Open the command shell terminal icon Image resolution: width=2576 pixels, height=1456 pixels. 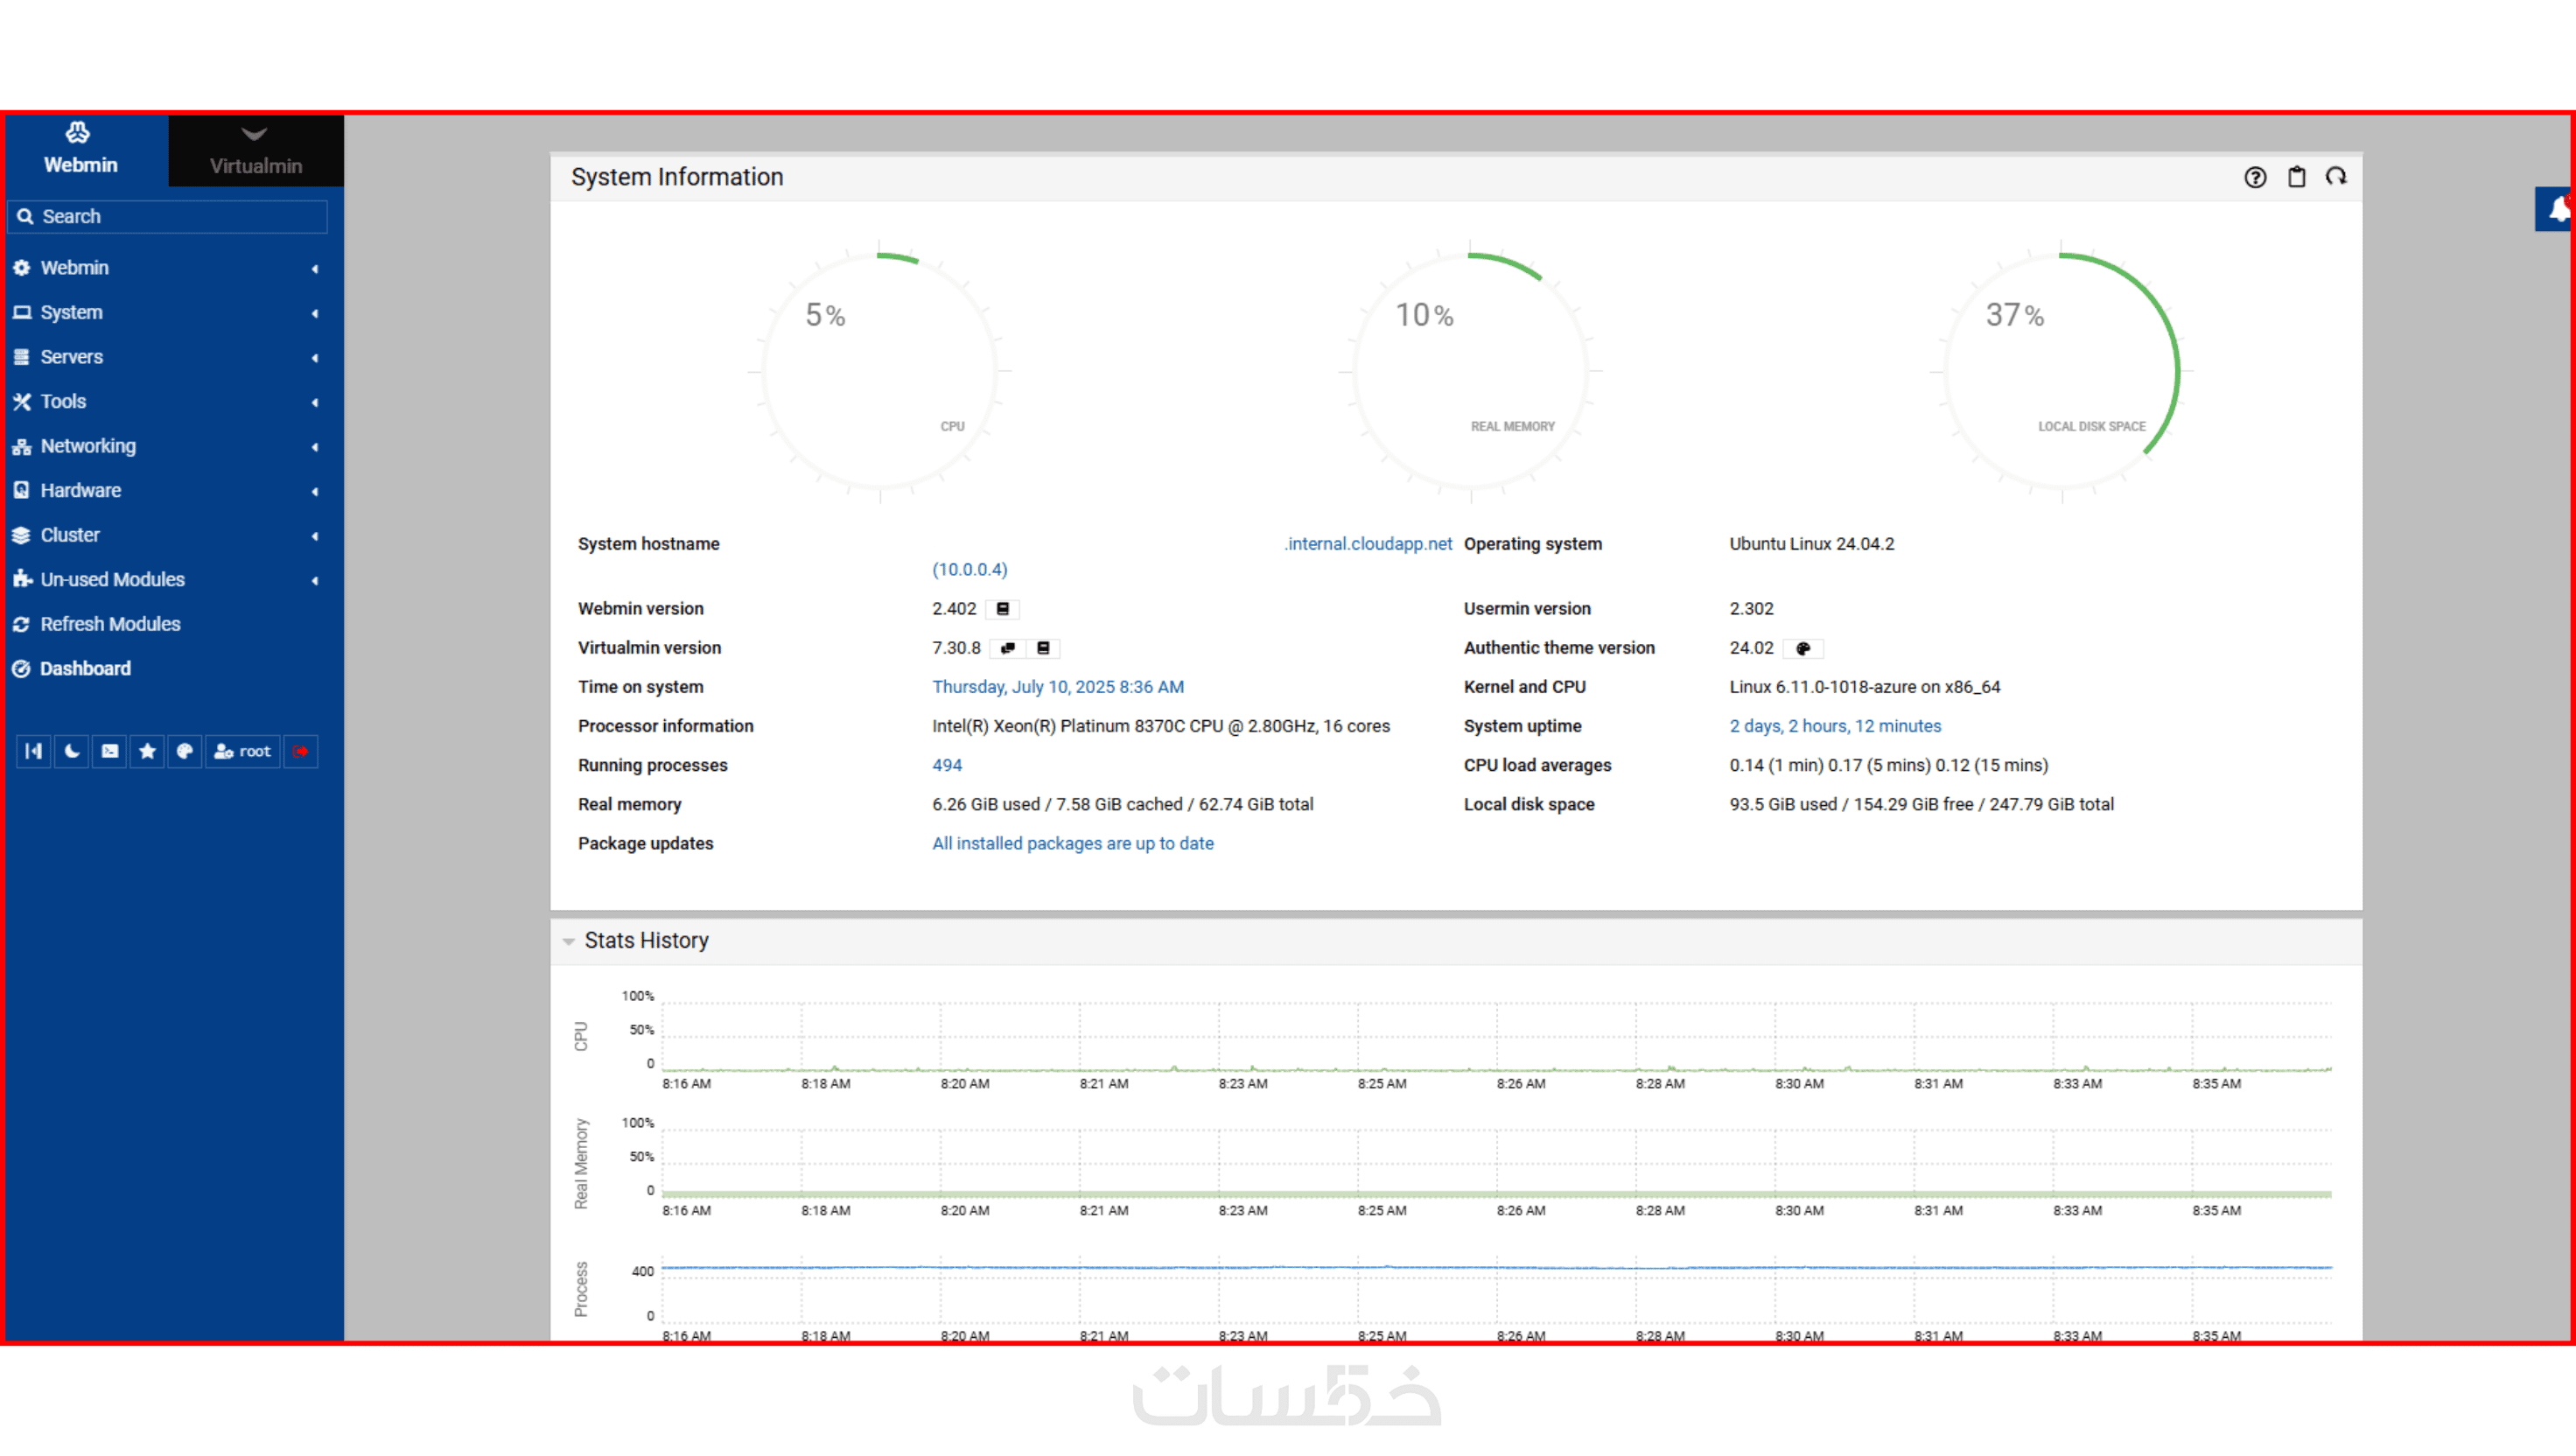click(x=110, y=751)
